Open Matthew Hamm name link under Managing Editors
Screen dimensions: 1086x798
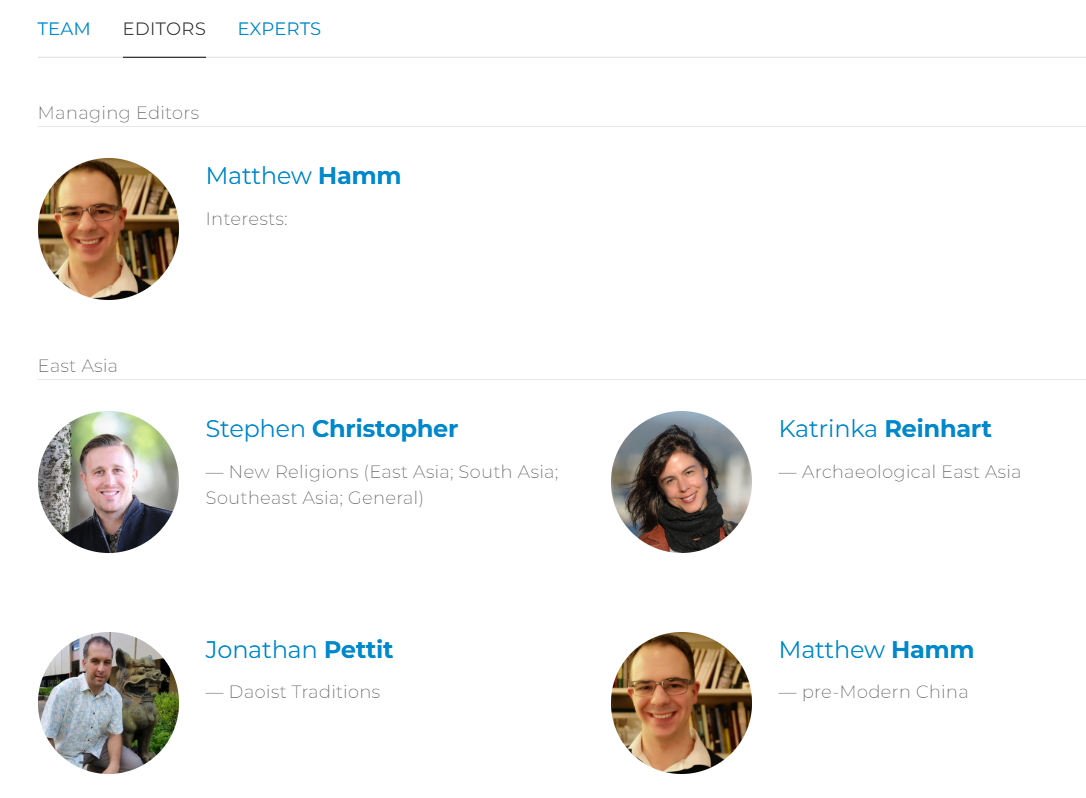[x=303, y=176]
